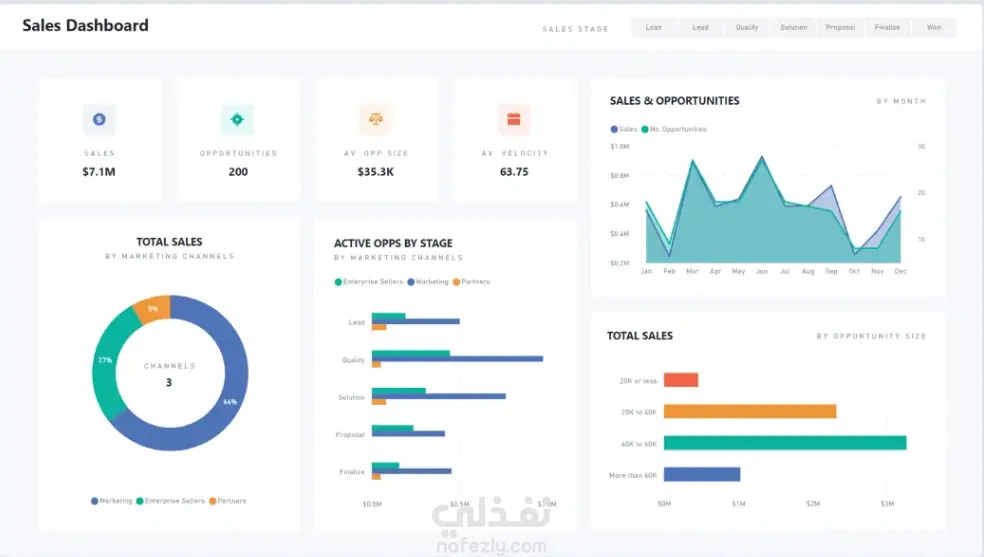Click the Jun label on month axis

(x=762, y=272)
